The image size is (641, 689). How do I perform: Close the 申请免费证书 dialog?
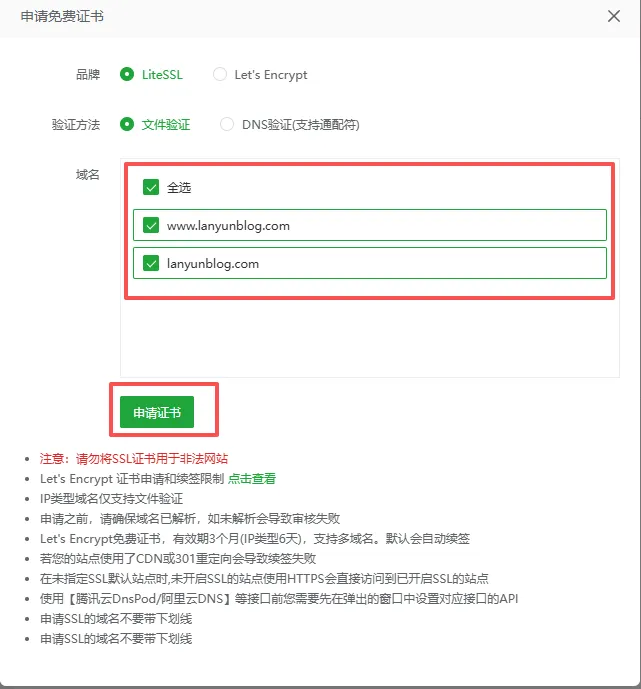click(x=613, y=16)
